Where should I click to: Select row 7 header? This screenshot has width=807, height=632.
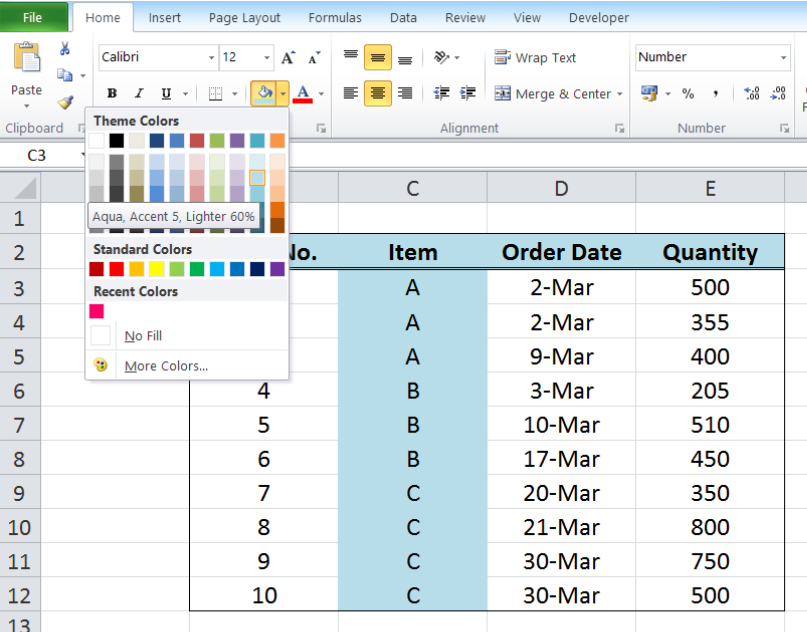pos(20,425)
